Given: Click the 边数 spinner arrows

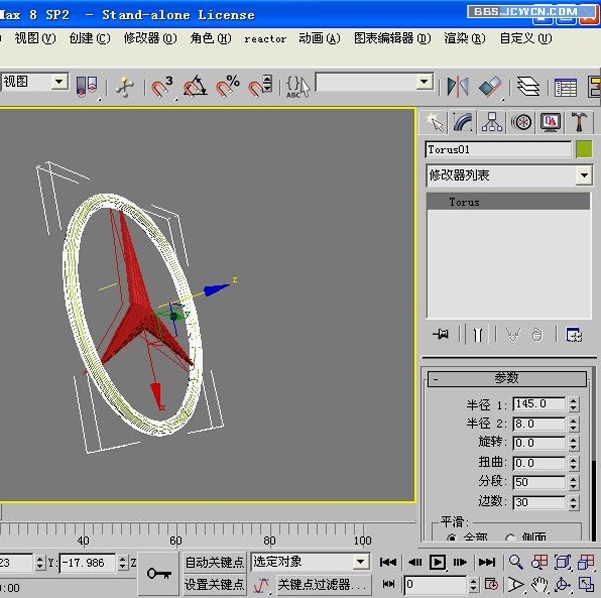Looking at the screenshot, I should pyautogui.click(x=573, y=502).
